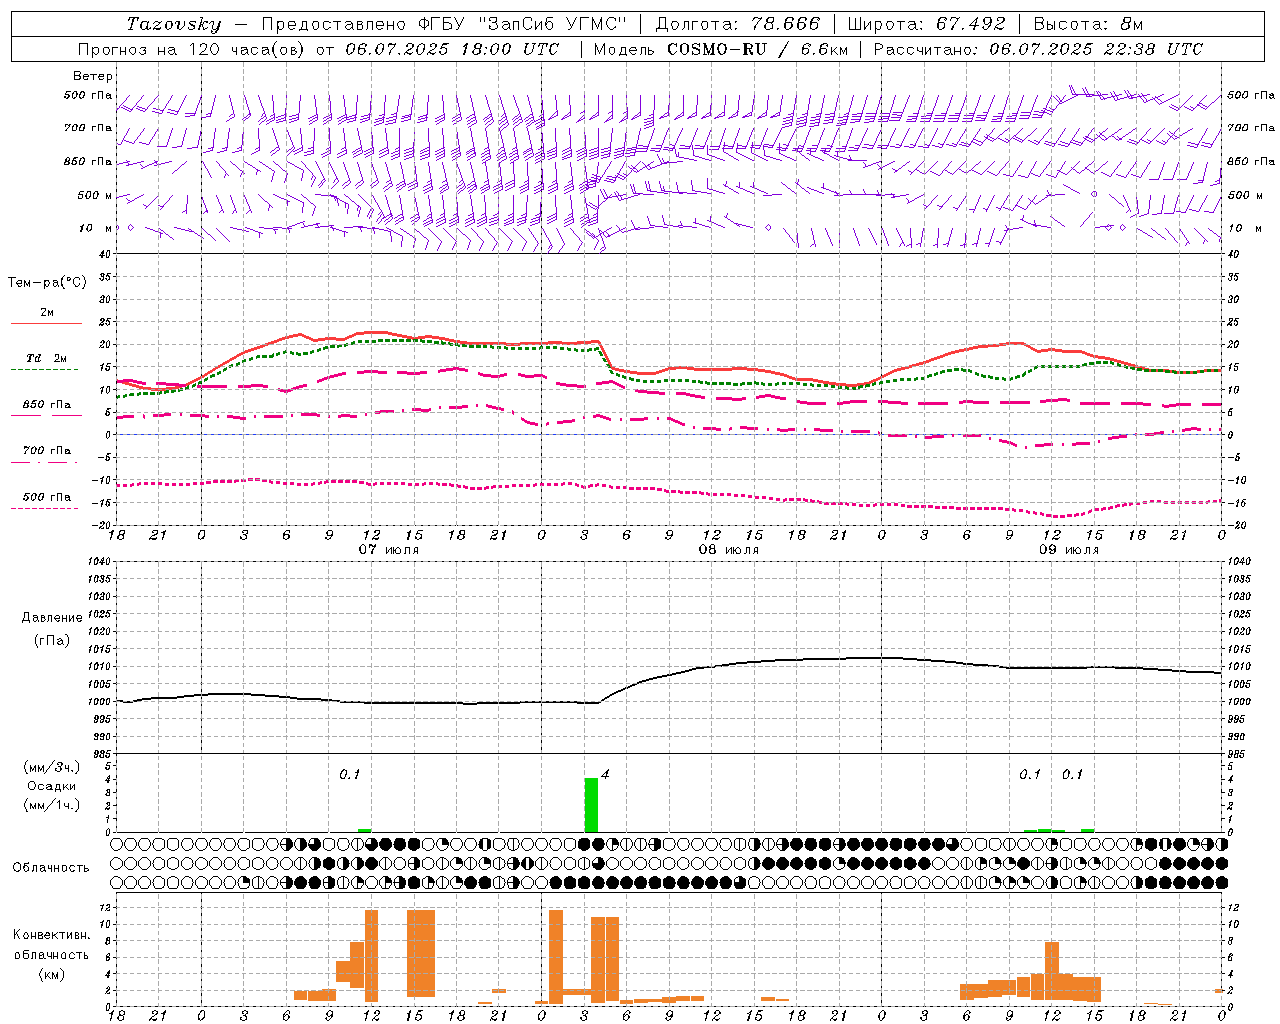Click the precipitation value 4 beside green bar

pyautogui.click(x=605, y=774)
